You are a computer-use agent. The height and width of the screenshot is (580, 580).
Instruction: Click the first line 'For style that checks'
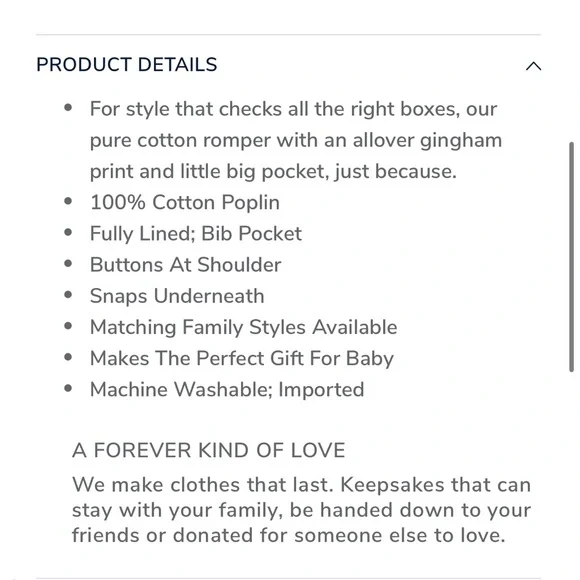[x=293, y=109]
